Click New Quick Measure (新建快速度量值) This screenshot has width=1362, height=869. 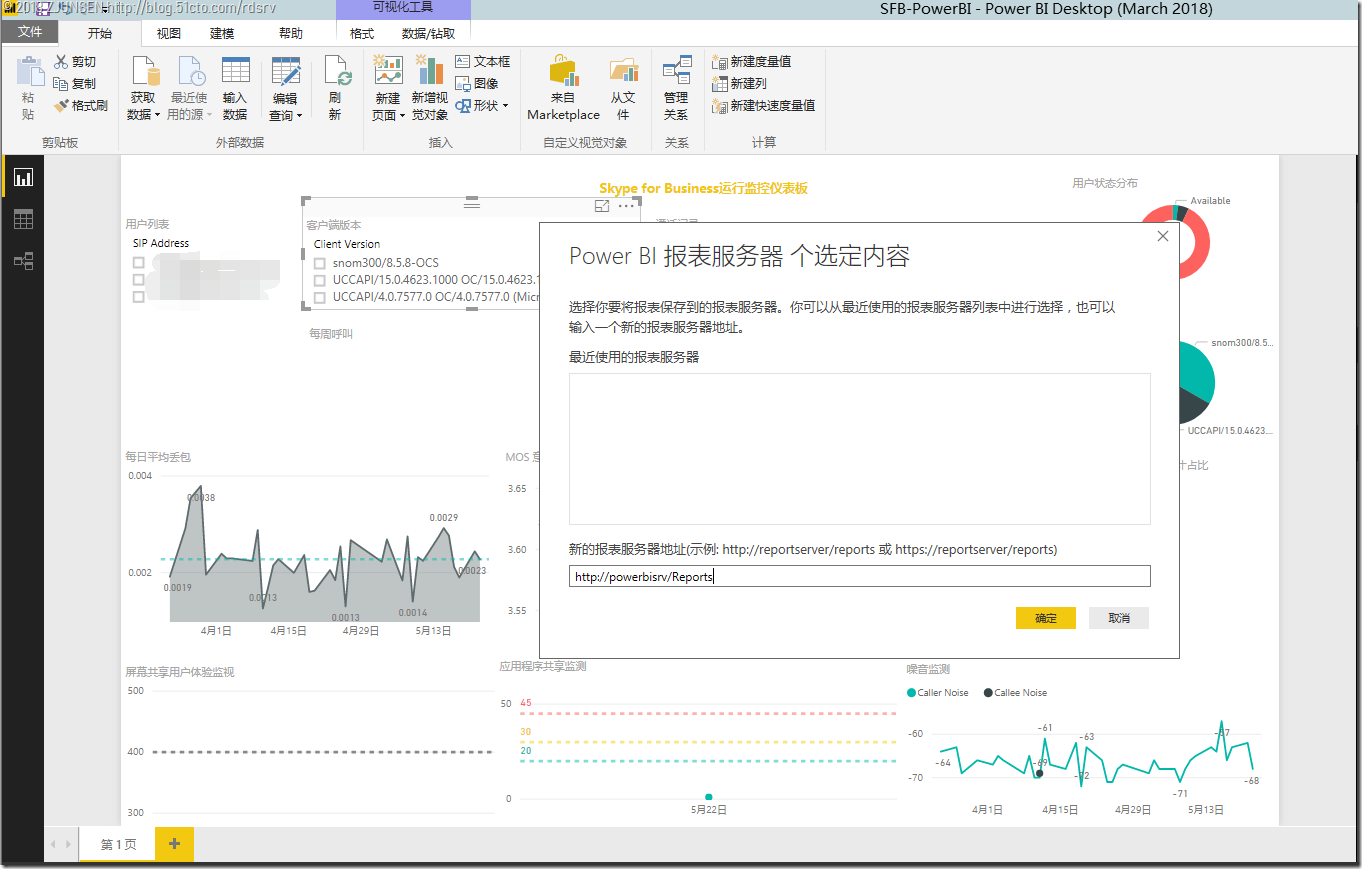(x=764, y=106)
